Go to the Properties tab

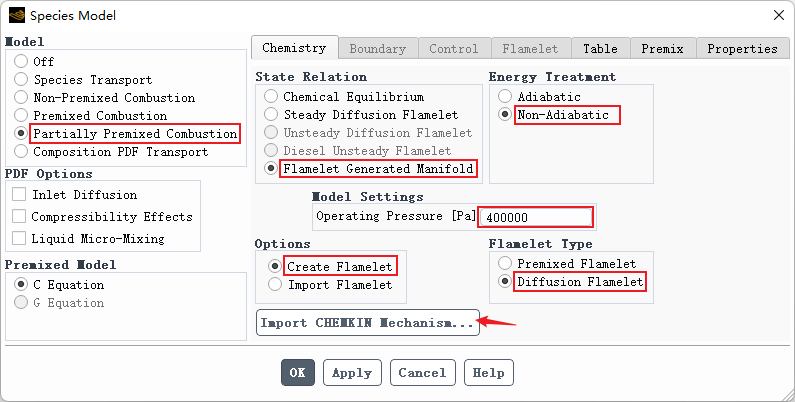(x=741, y=48)
